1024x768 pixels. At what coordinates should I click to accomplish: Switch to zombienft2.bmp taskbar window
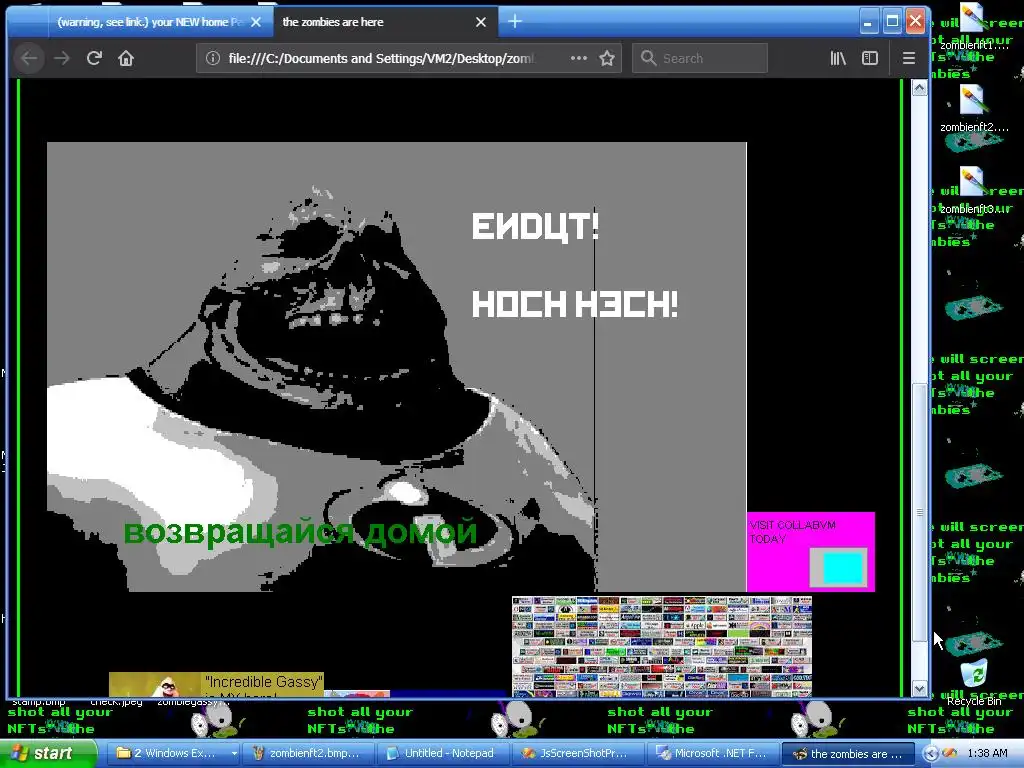pos(308,753)
